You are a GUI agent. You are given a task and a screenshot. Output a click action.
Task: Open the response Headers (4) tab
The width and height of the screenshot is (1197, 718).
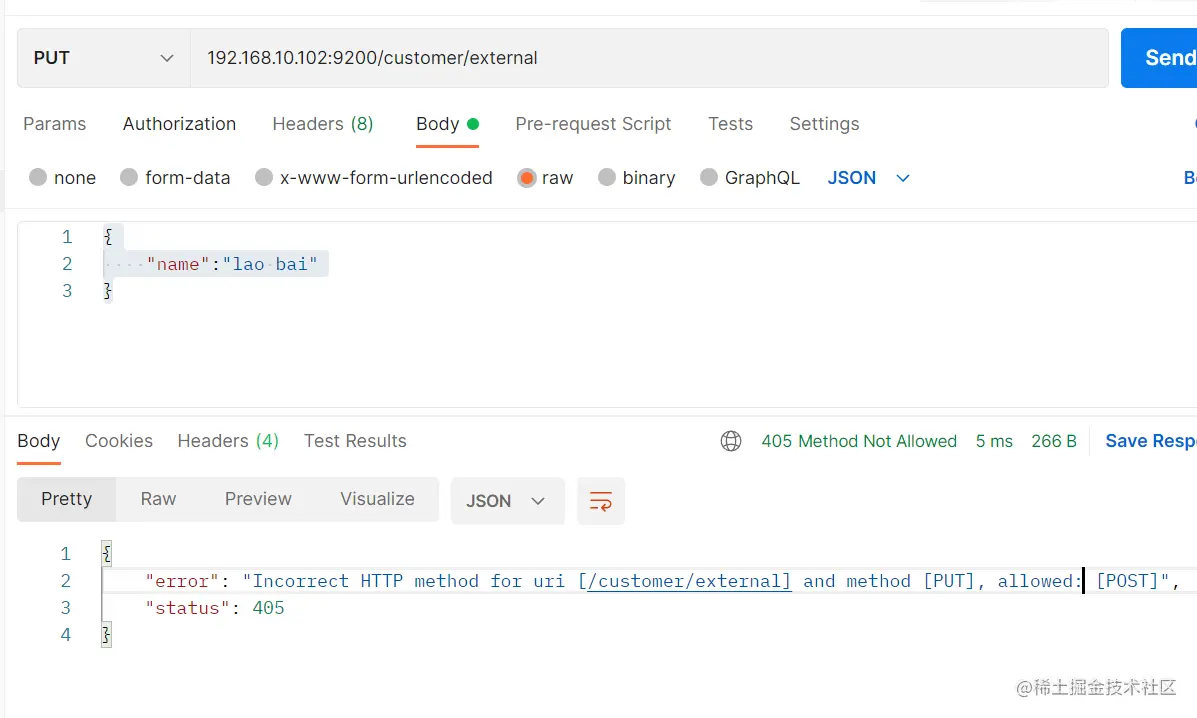click(228, 441)
